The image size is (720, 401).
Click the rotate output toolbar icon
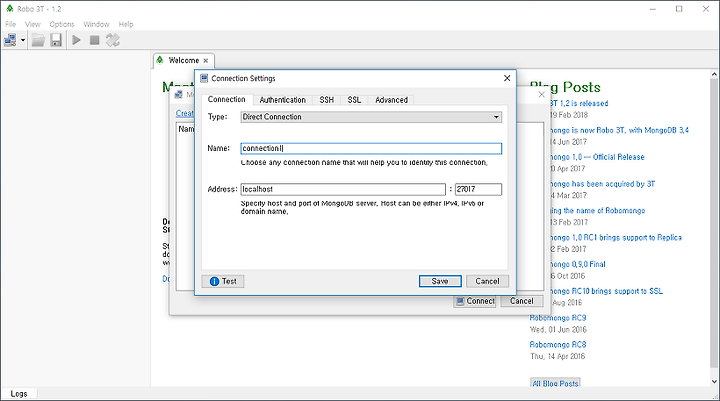tap(112, 40)
